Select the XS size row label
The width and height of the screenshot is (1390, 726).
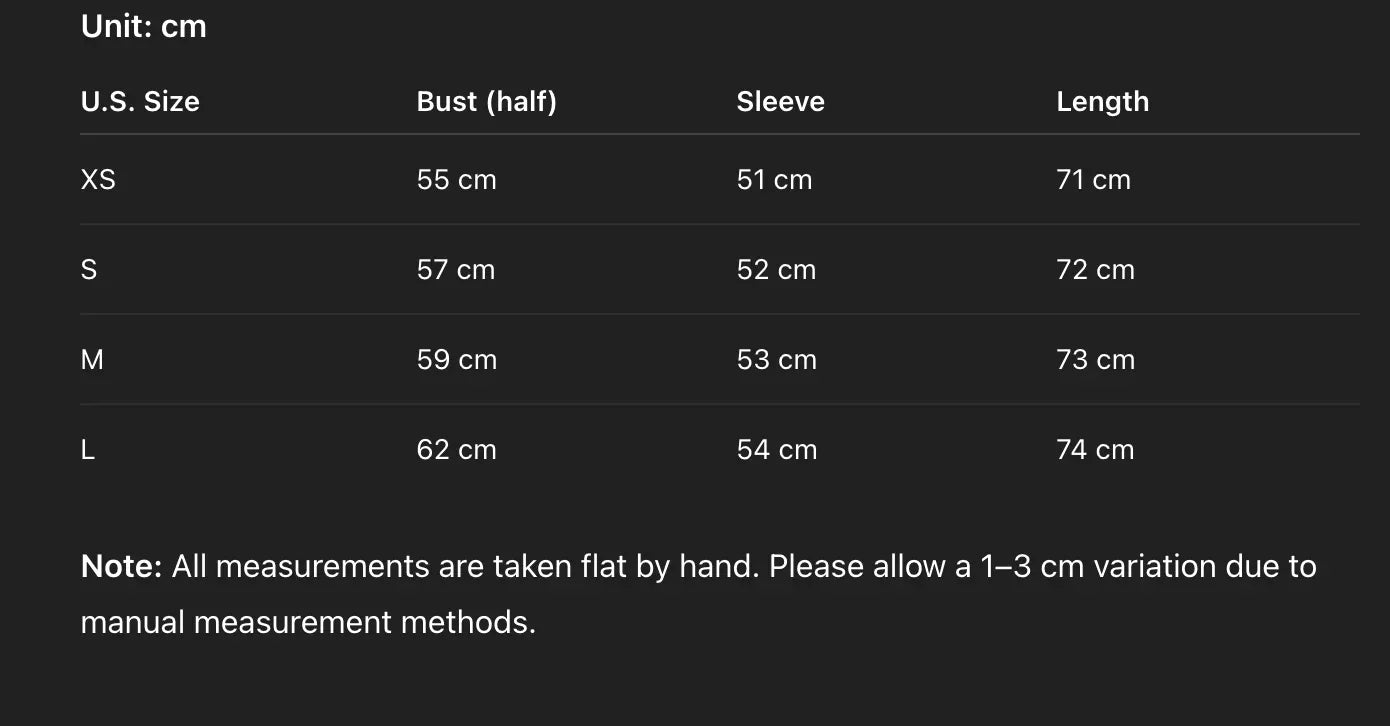[98, 180]
